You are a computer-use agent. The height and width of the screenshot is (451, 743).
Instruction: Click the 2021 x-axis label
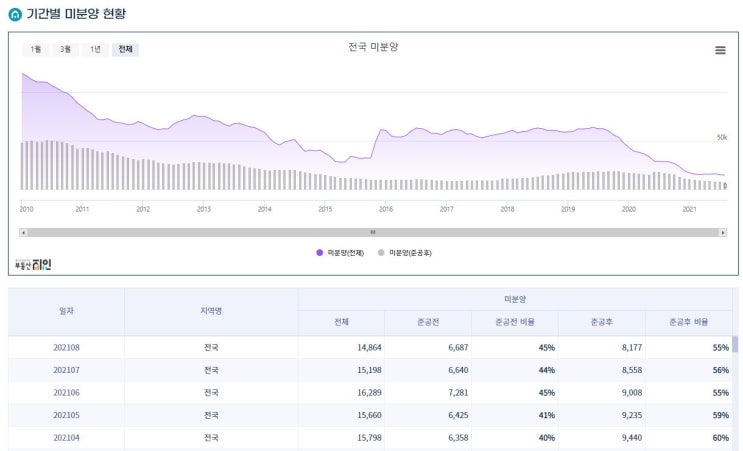coord(689,209)
